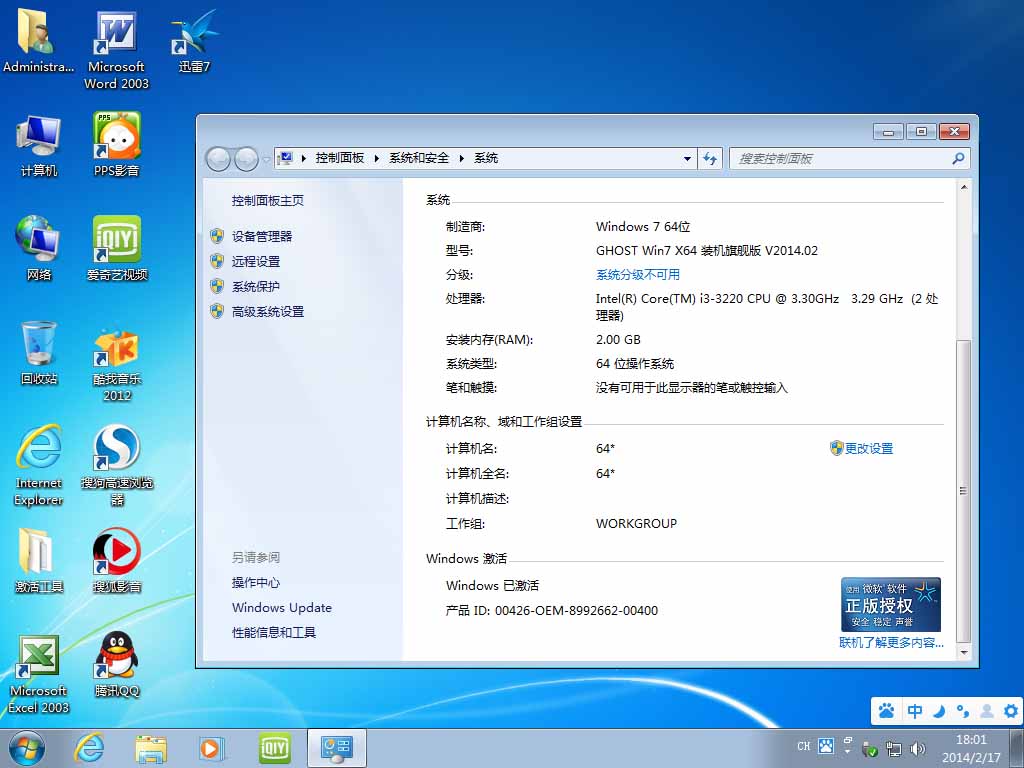This screenshot has width=1024, height=768.
Task: Open 设备管理器 from the left sidebar
Action: coord(262,236)
